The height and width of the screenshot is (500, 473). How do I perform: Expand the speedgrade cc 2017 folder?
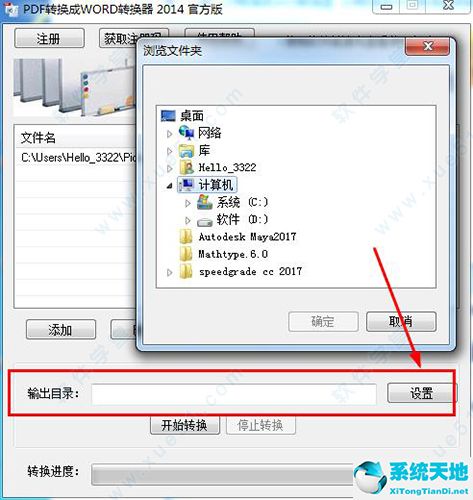tap(169, 272)
